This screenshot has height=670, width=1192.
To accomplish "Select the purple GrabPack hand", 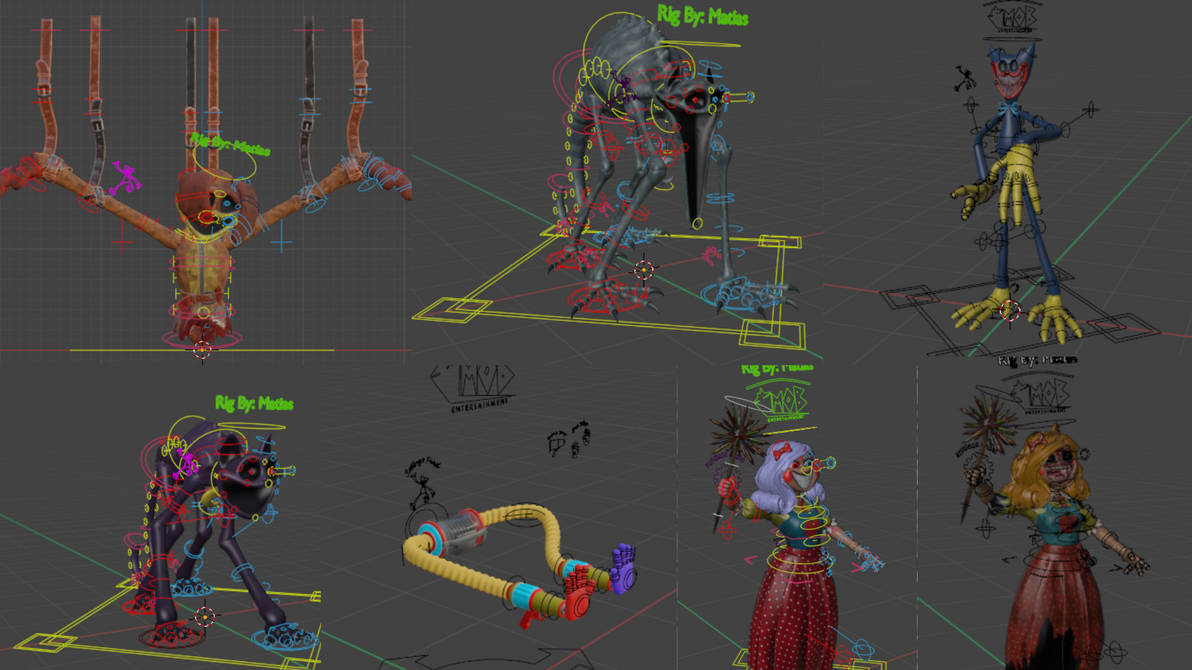I will [x=623, y=569].
